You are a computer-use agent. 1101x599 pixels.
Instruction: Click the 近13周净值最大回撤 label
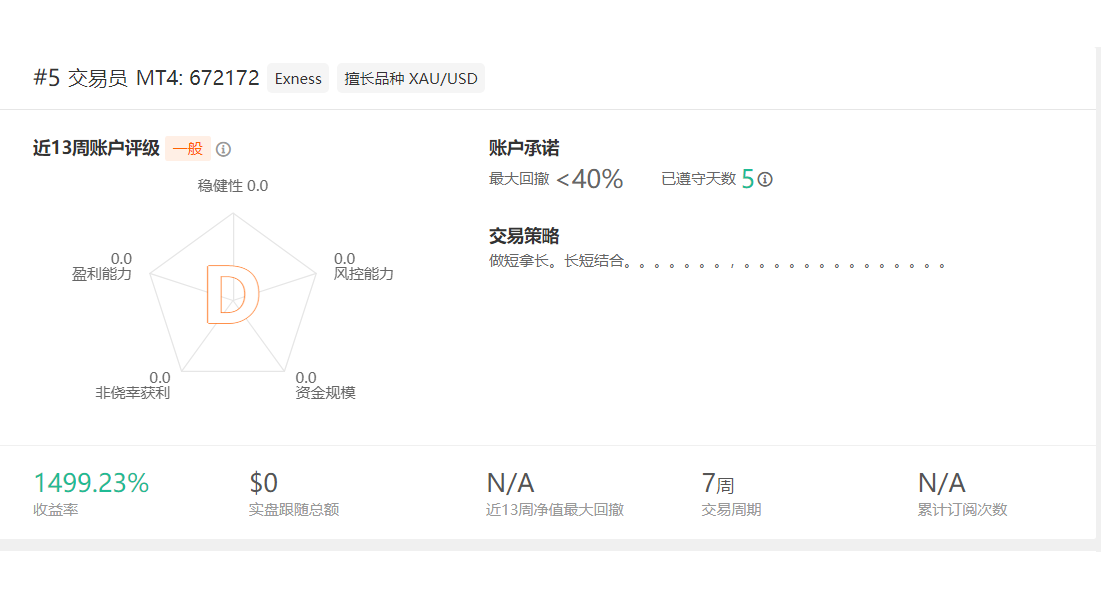[555, 510]
